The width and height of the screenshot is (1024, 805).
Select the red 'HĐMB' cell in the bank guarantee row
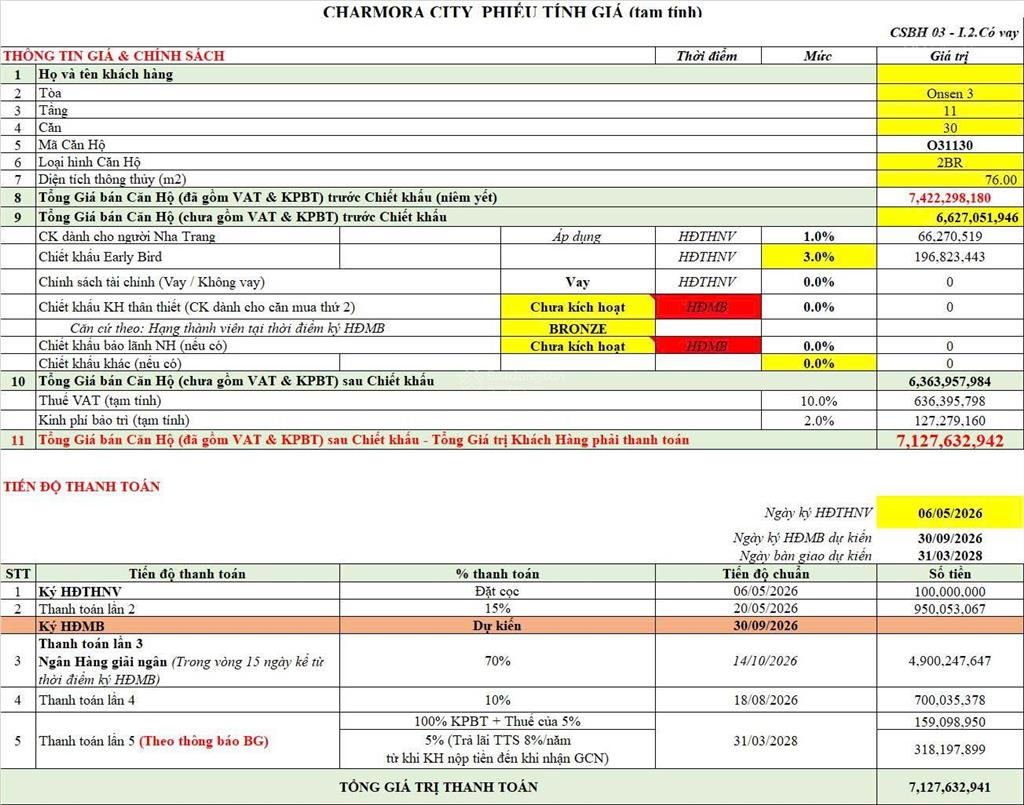coord(708,346)
